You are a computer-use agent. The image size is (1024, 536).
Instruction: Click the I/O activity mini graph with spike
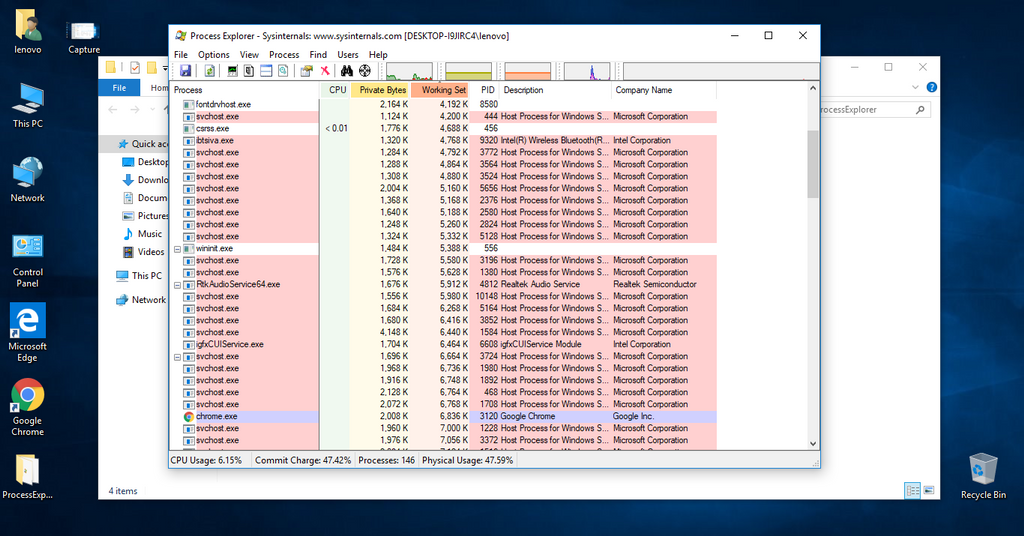[587, 71]
